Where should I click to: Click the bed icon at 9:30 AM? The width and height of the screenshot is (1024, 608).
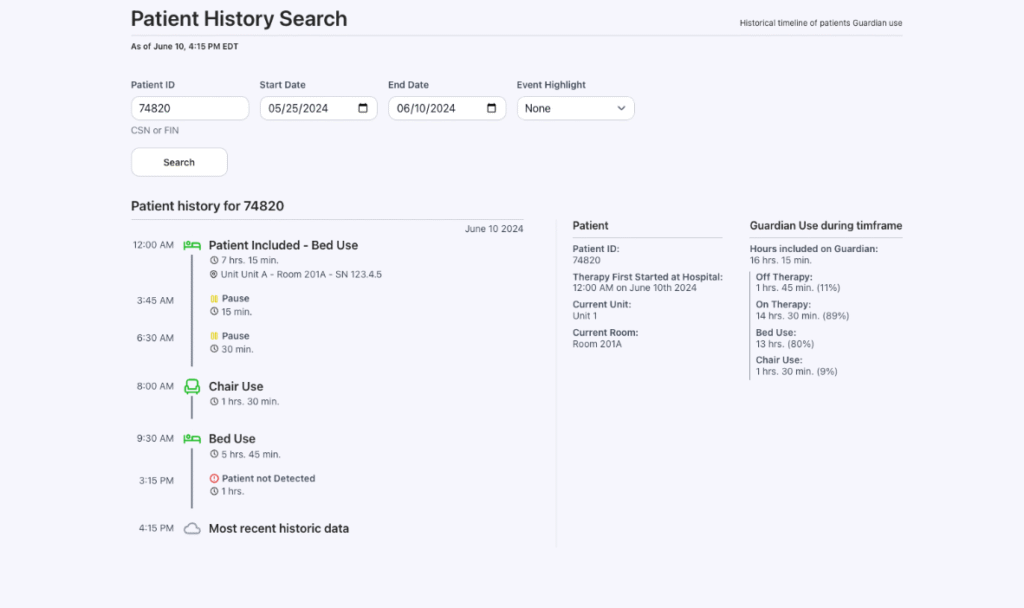point(192,439)
